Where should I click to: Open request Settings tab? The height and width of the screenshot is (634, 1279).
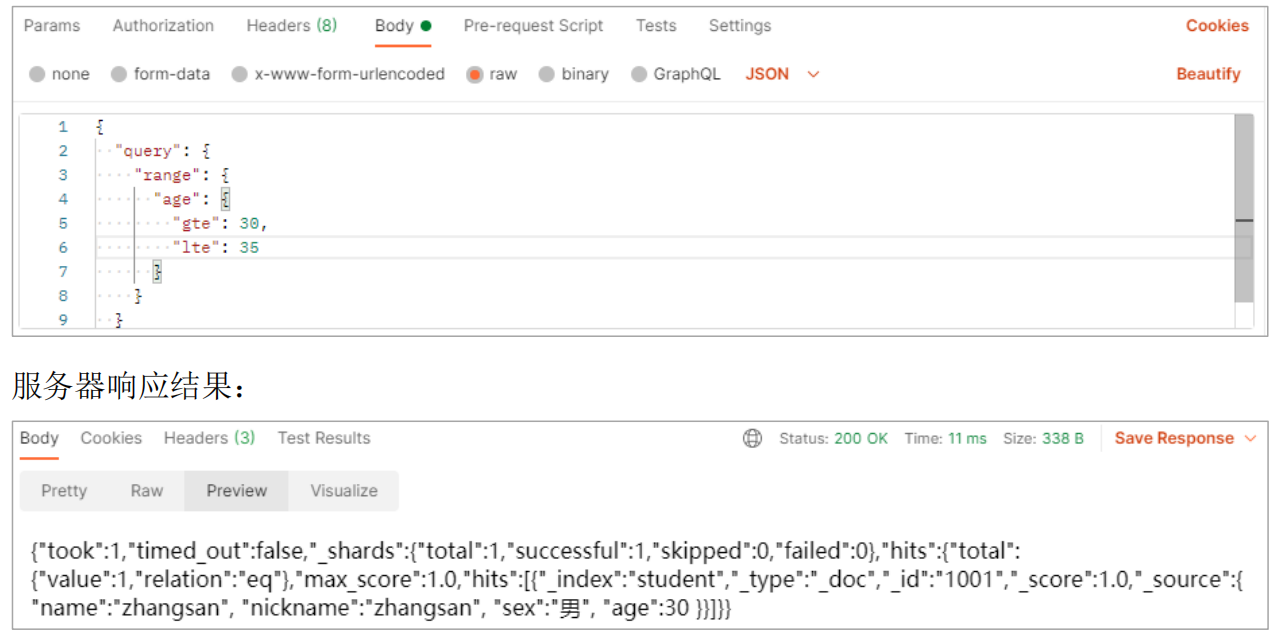(740, 26)
